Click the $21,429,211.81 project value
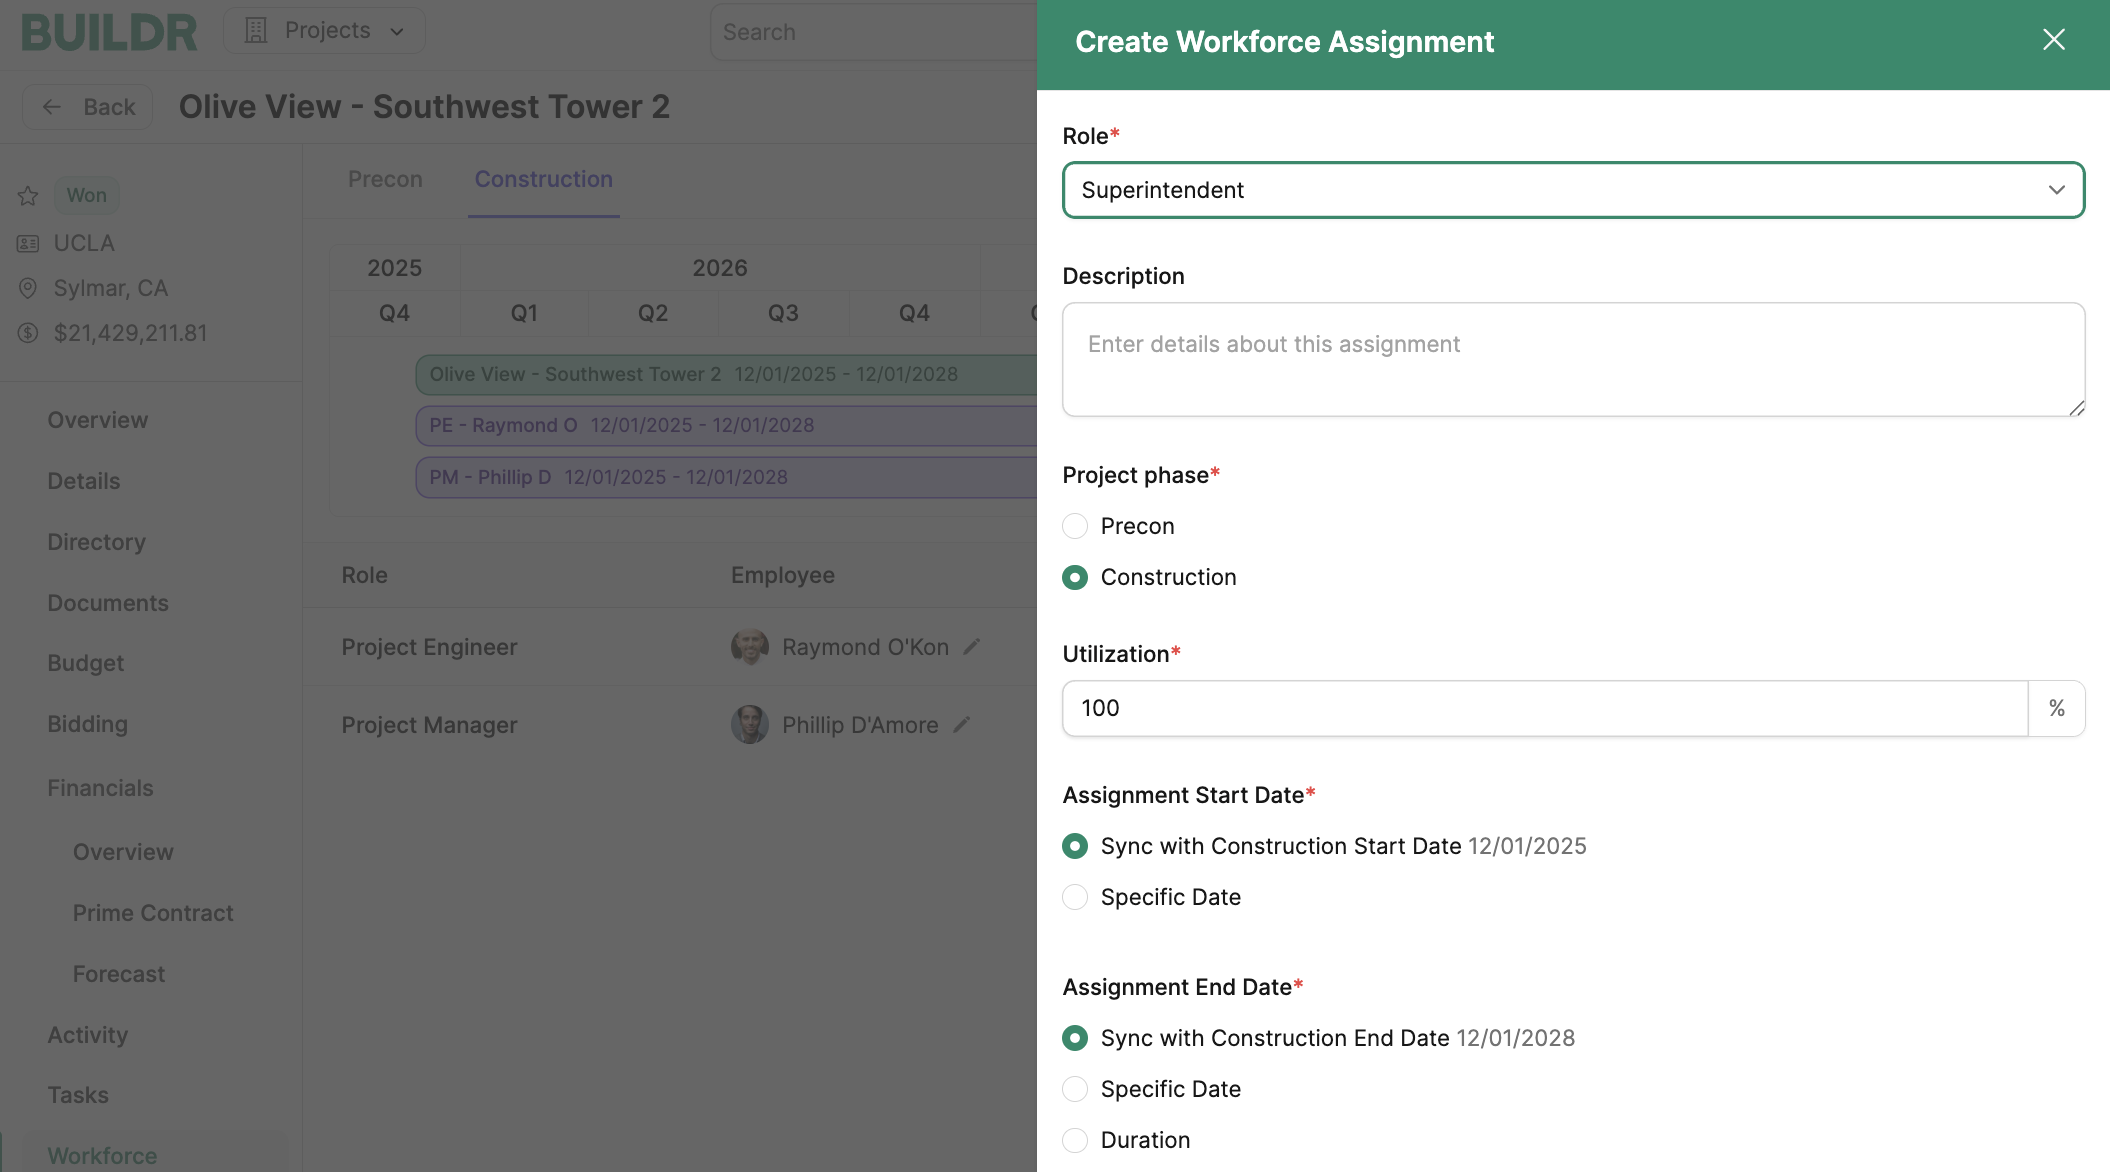This screenshot has height=1172, width=2110. click(131, 333)
